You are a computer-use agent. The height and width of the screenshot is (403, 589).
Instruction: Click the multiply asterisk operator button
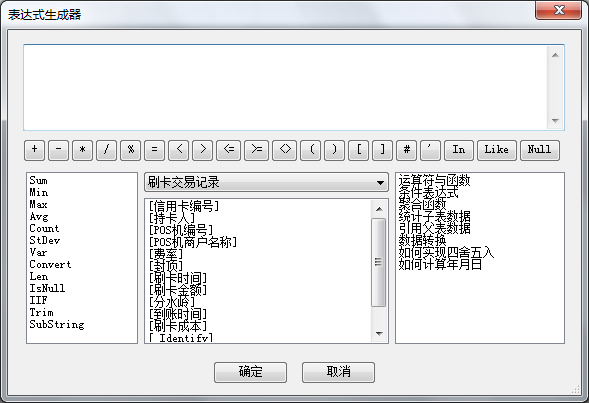click(x=82, y=150)
